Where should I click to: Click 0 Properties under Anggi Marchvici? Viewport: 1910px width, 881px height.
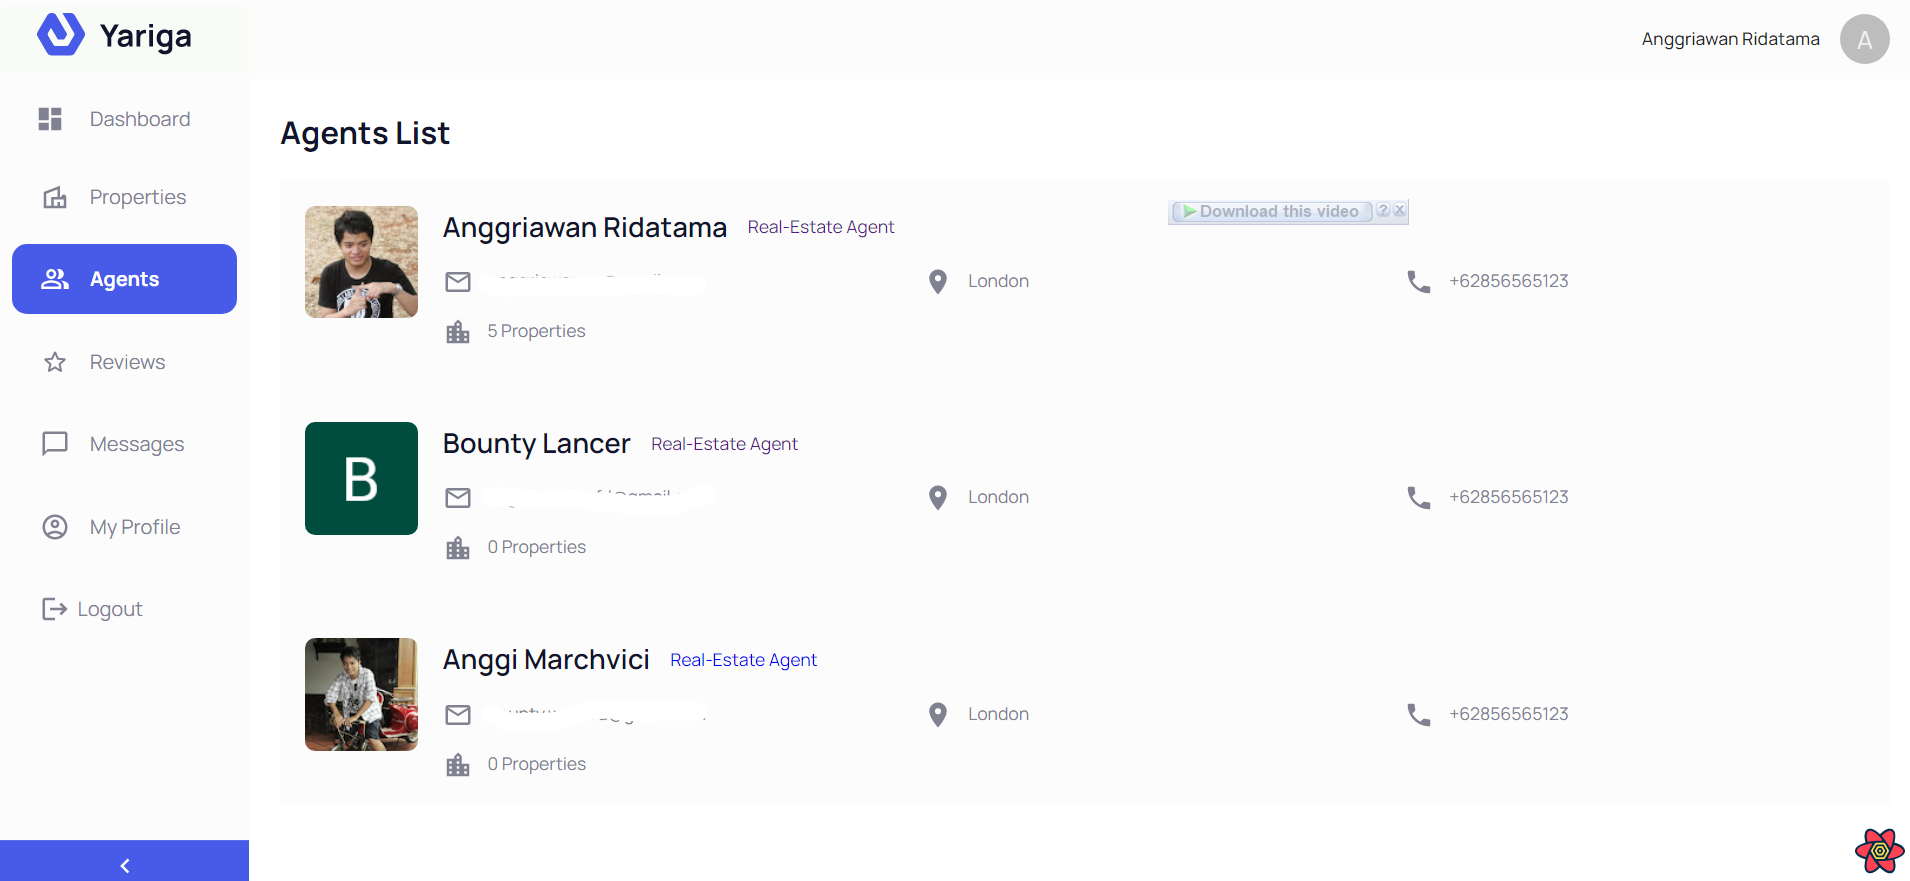click(x=536, y=764)
